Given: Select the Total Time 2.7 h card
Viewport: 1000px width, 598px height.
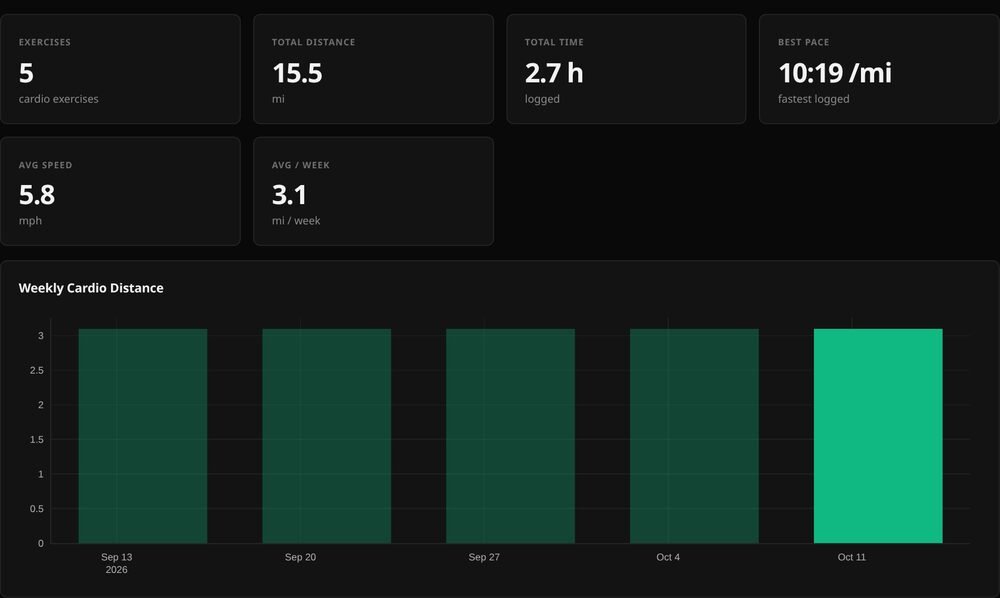Looking at the screenshot, I should tap(626, 69).
